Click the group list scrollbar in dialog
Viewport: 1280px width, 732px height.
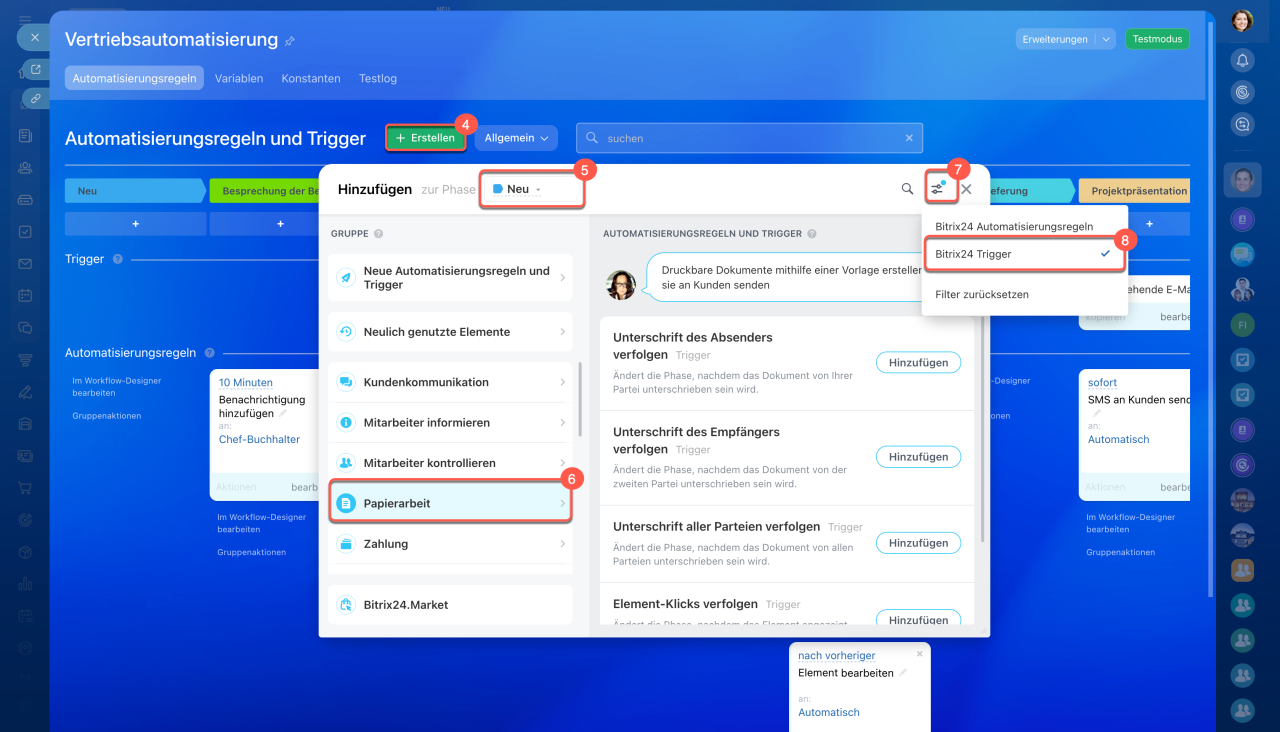580,400
